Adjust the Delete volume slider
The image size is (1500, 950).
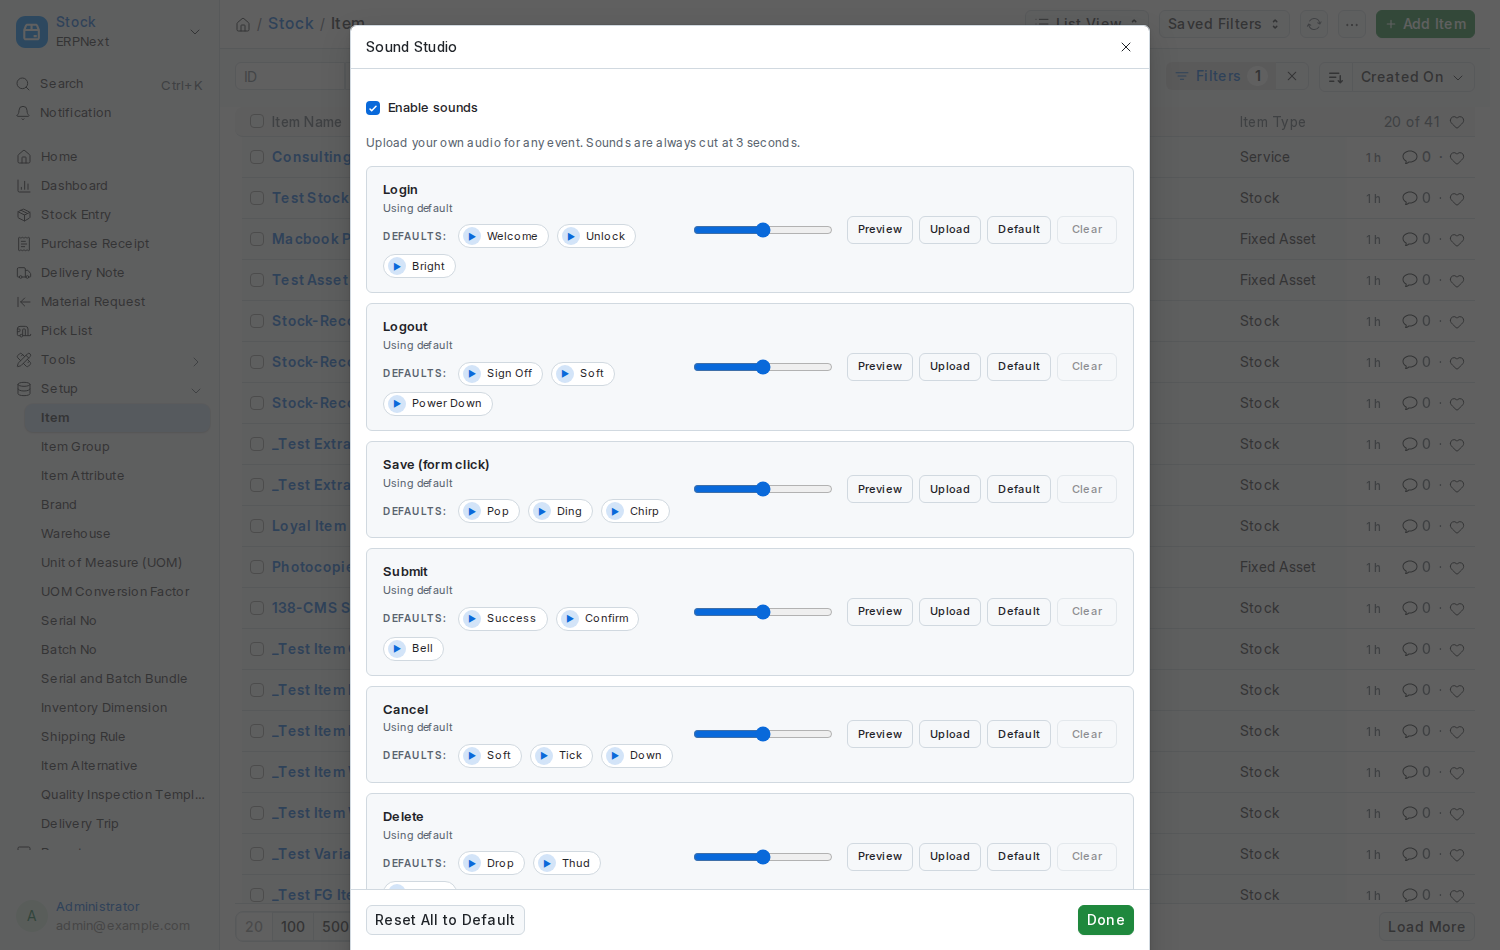click(763, 857)
